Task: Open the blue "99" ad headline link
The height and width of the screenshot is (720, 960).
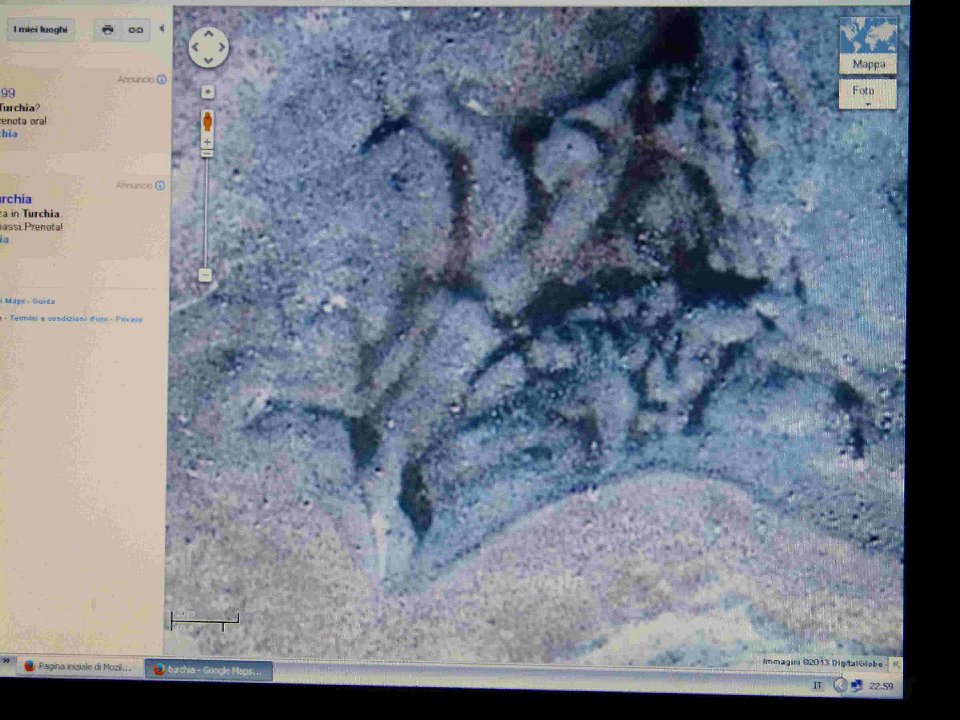Action: pos(7,93)
